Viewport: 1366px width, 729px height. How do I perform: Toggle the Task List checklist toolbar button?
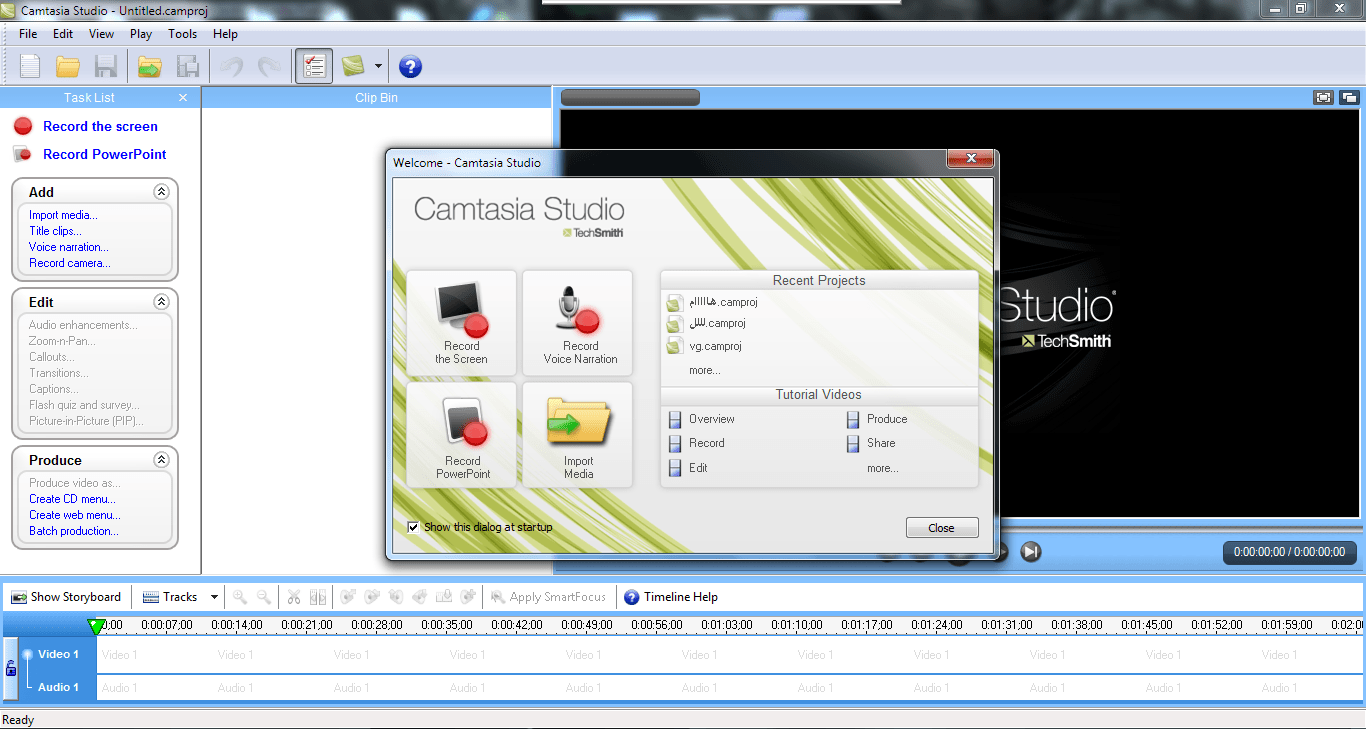[x=314, y=67]
